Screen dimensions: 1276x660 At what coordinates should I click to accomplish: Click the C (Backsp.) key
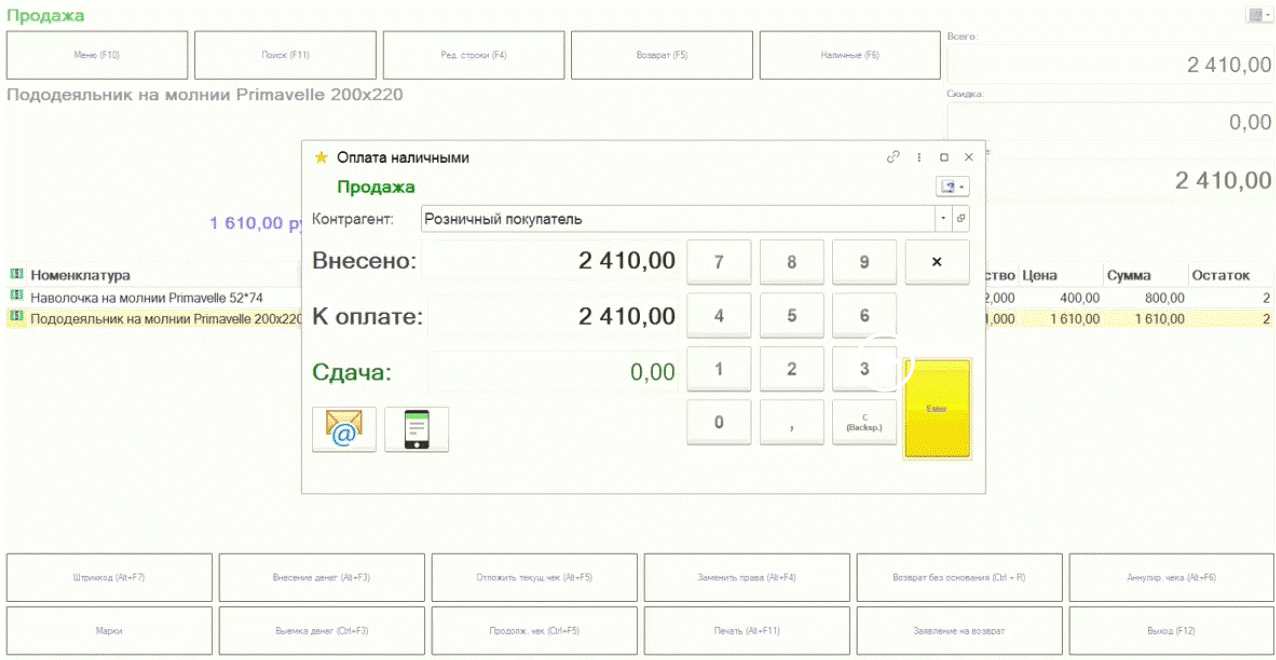[x=865, y=422]
